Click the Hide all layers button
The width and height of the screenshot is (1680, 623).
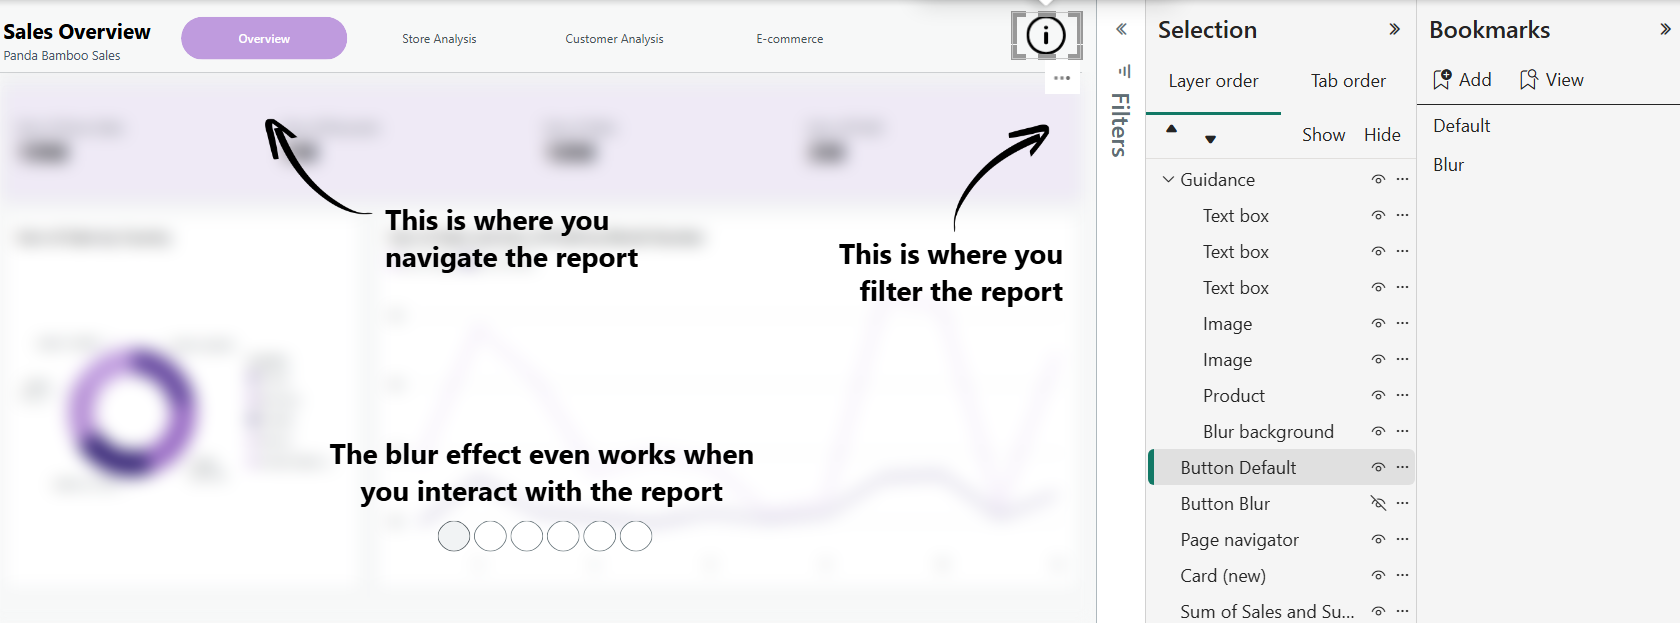[1382, 135]
